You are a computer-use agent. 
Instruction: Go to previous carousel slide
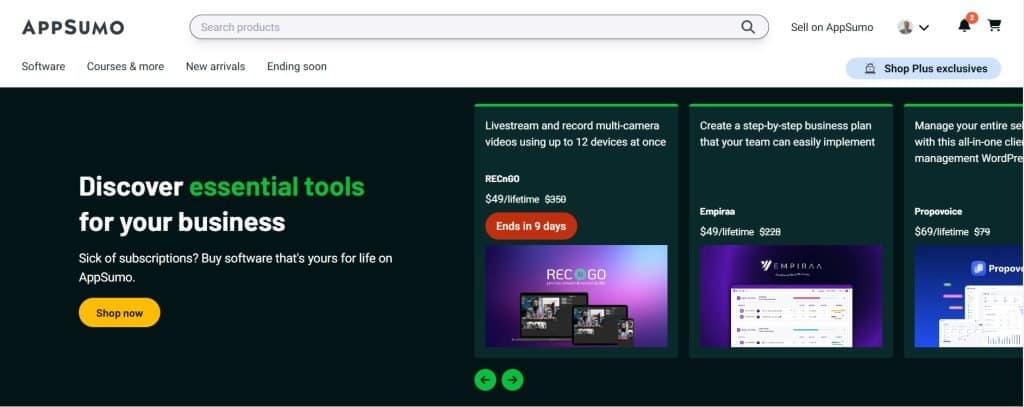click(x=485, y=379)
